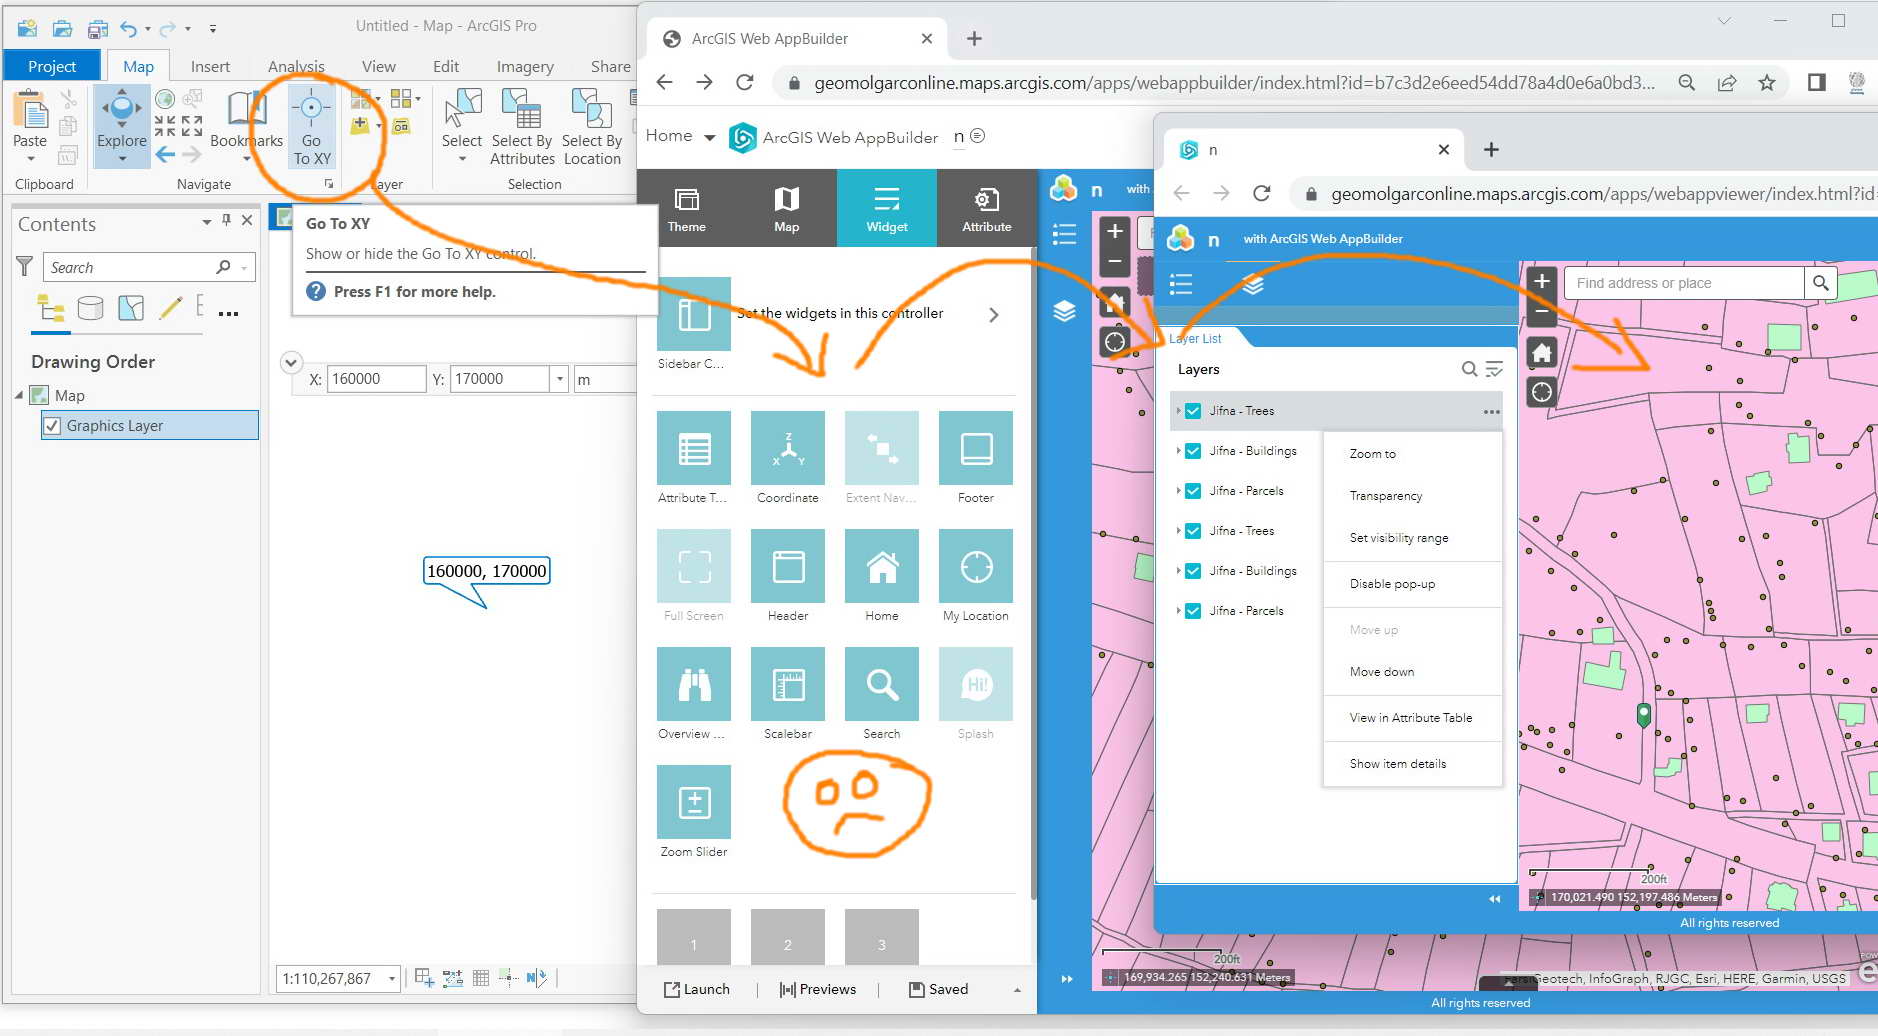
Task: Open the Previews panel
Action: 818,989
